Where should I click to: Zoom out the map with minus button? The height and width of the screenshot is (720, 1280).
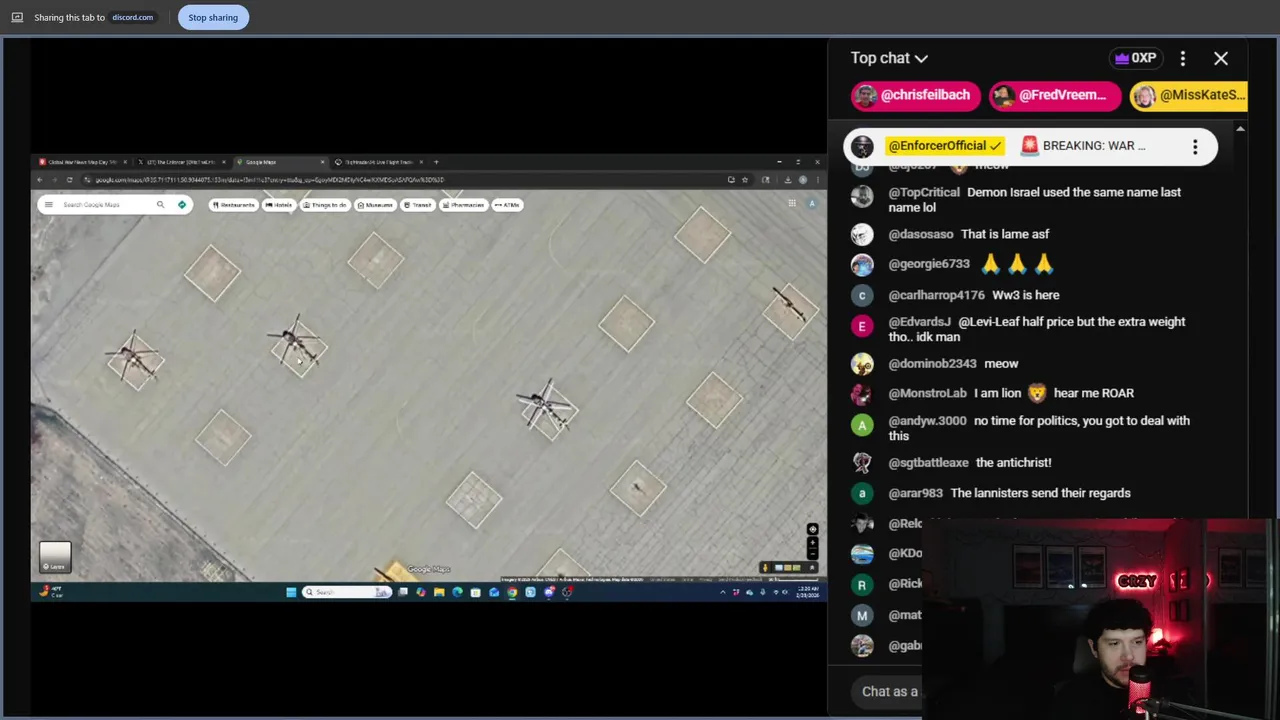[x=812, y=553]
